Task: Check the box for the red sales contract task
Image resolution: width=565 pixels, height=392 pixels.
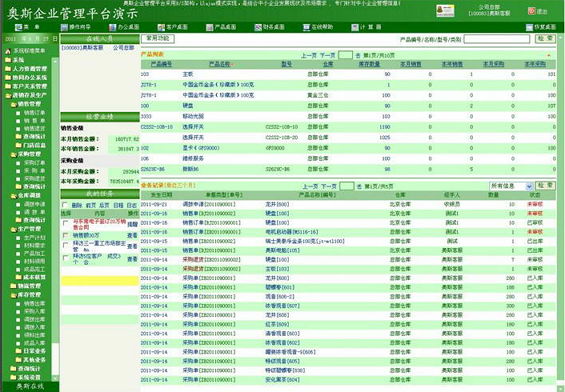Action: pos(65,223)
